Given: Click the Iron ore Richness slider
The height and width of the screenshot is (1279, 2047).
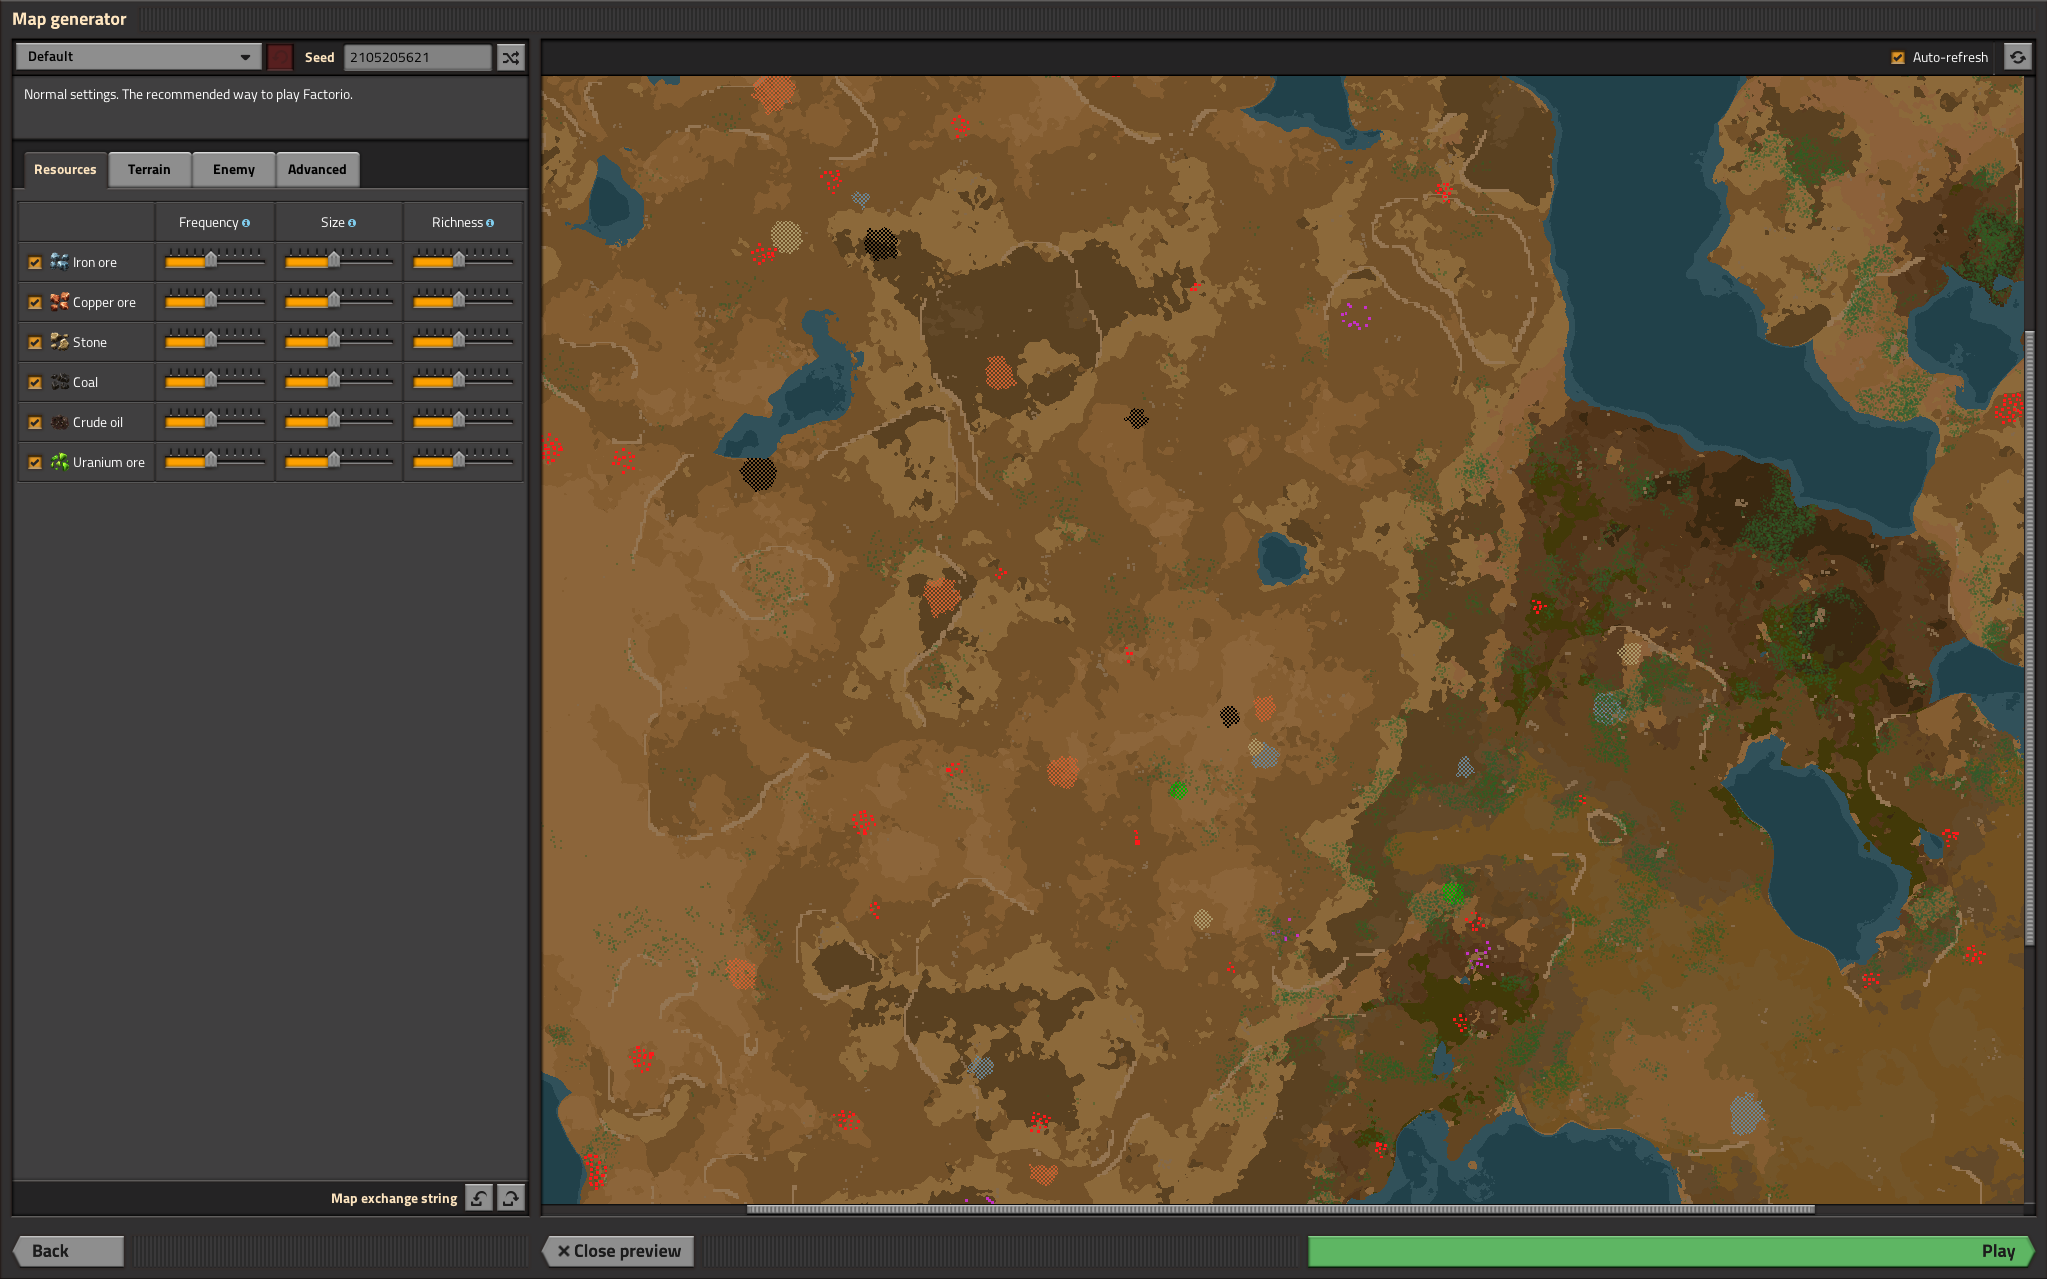Looking at the screenshot, I should (463, 261).
